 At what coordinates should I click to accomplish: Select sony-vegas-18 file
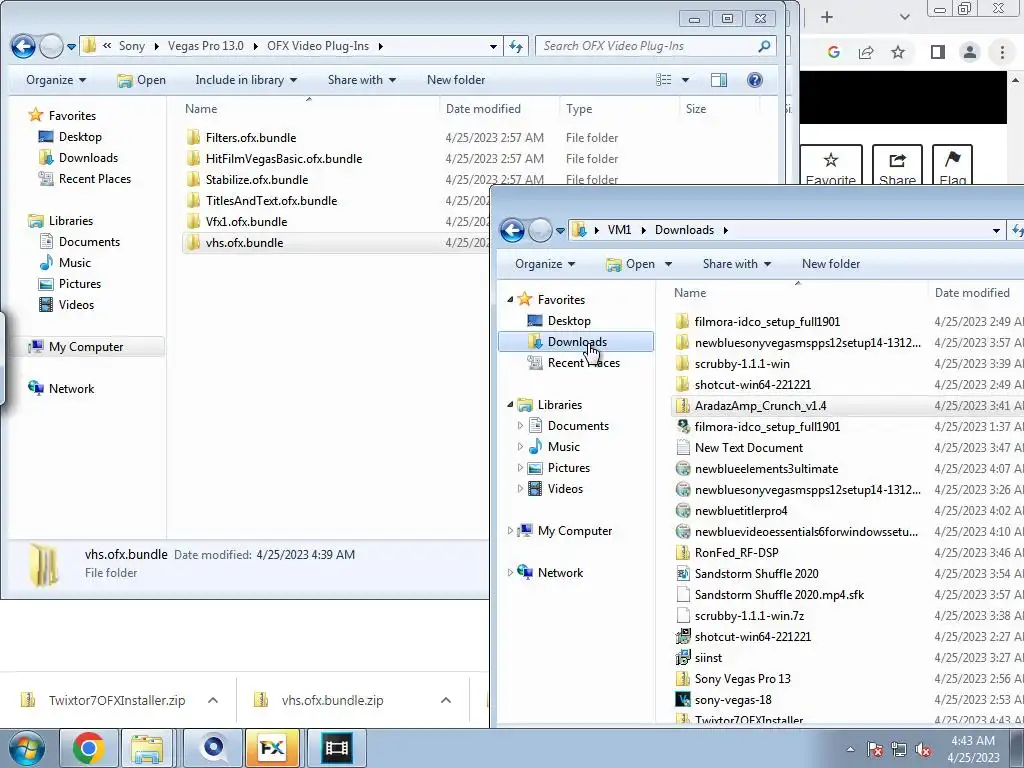pyautogui.click(x=733, y=699)
